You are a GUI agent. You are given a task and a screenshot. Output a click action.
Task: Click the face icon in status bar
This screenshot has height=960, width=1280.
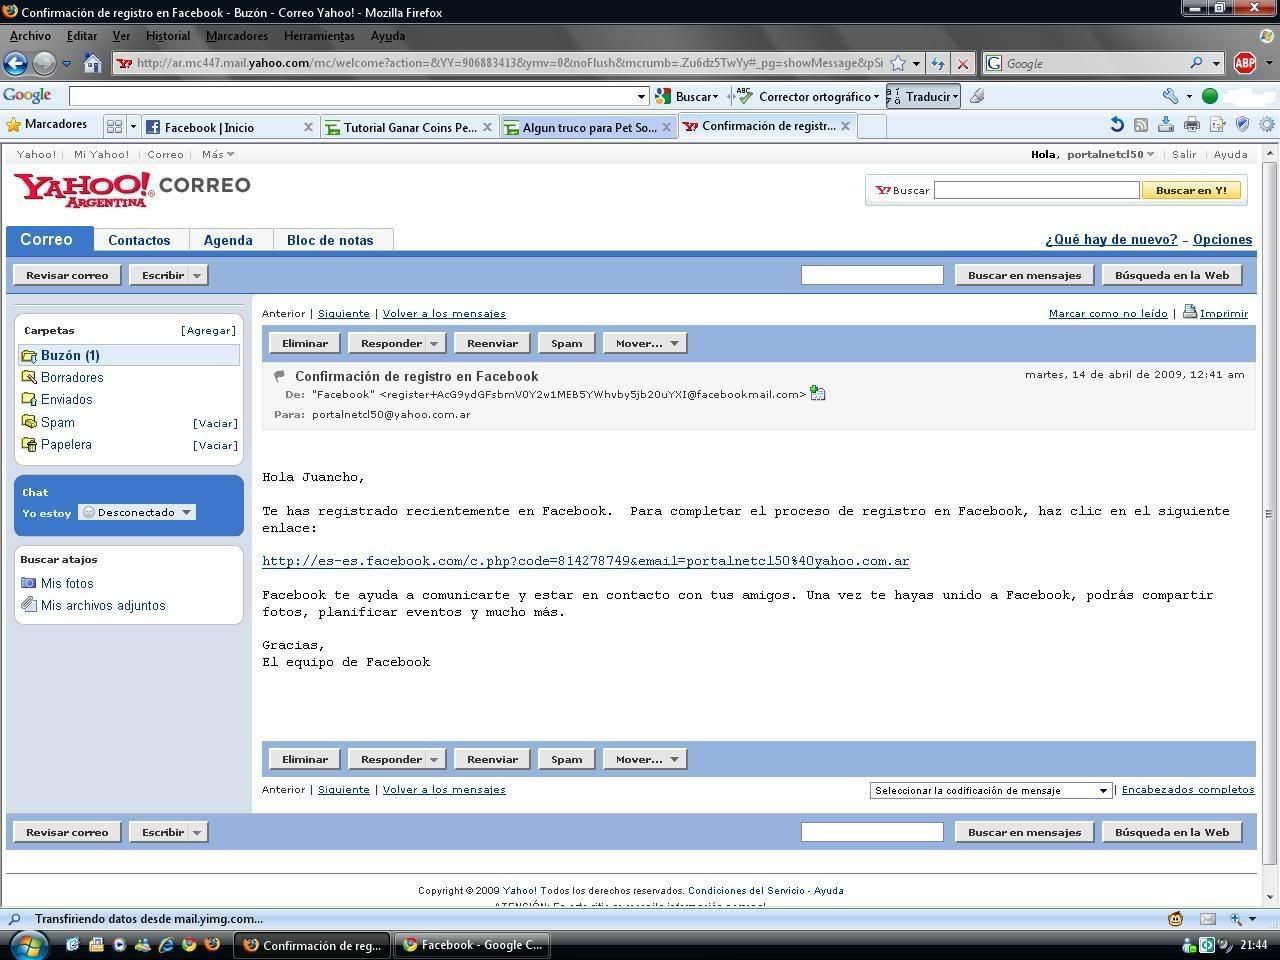point(1176,919)
